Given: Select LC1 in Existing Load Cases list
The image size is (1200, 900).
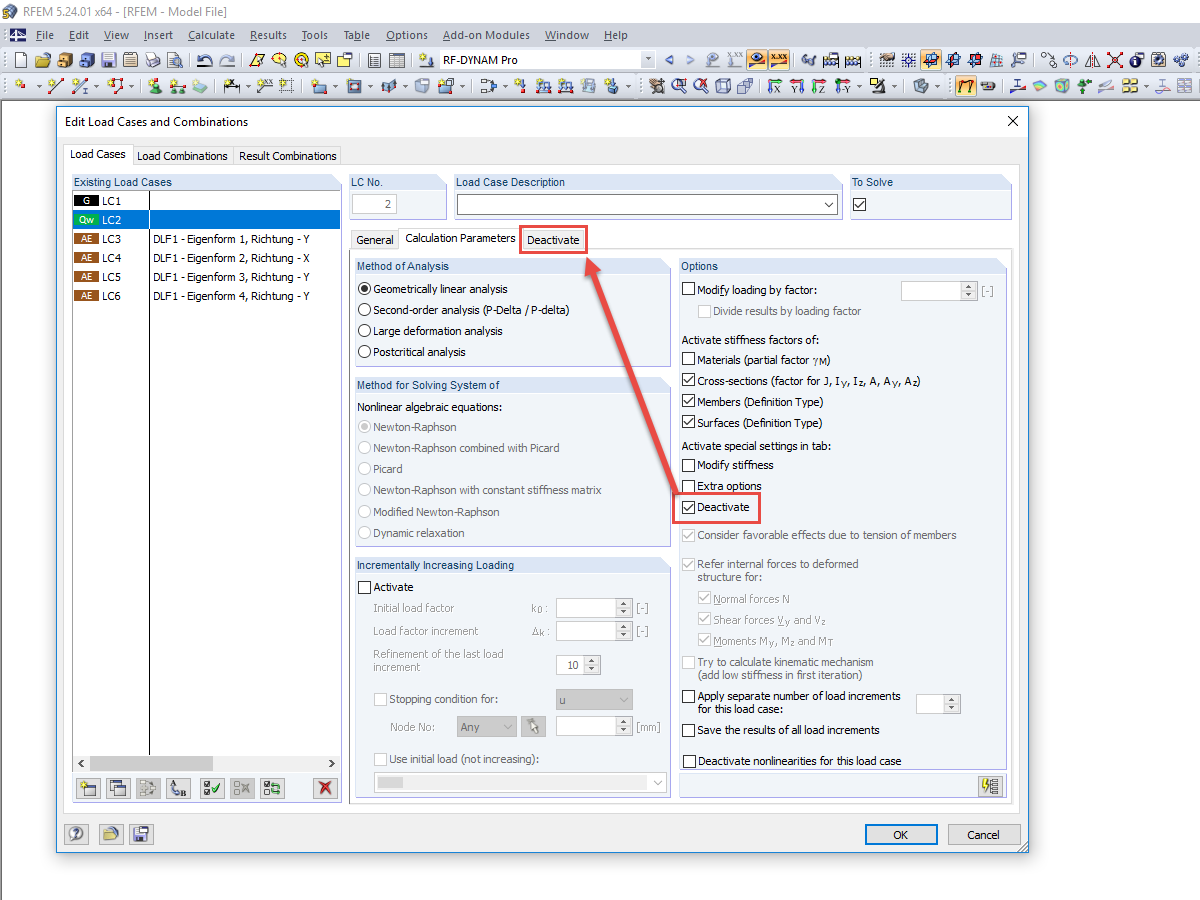Looking at the screenshot, I should (207, 201).
